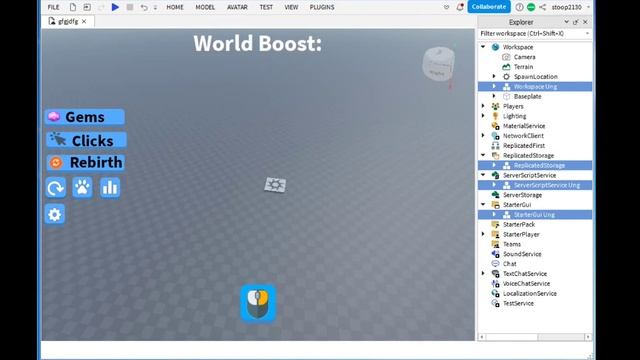This screenshot has width=640, height=360.
Task: Open the FILE menu
Action: (53, 7)
